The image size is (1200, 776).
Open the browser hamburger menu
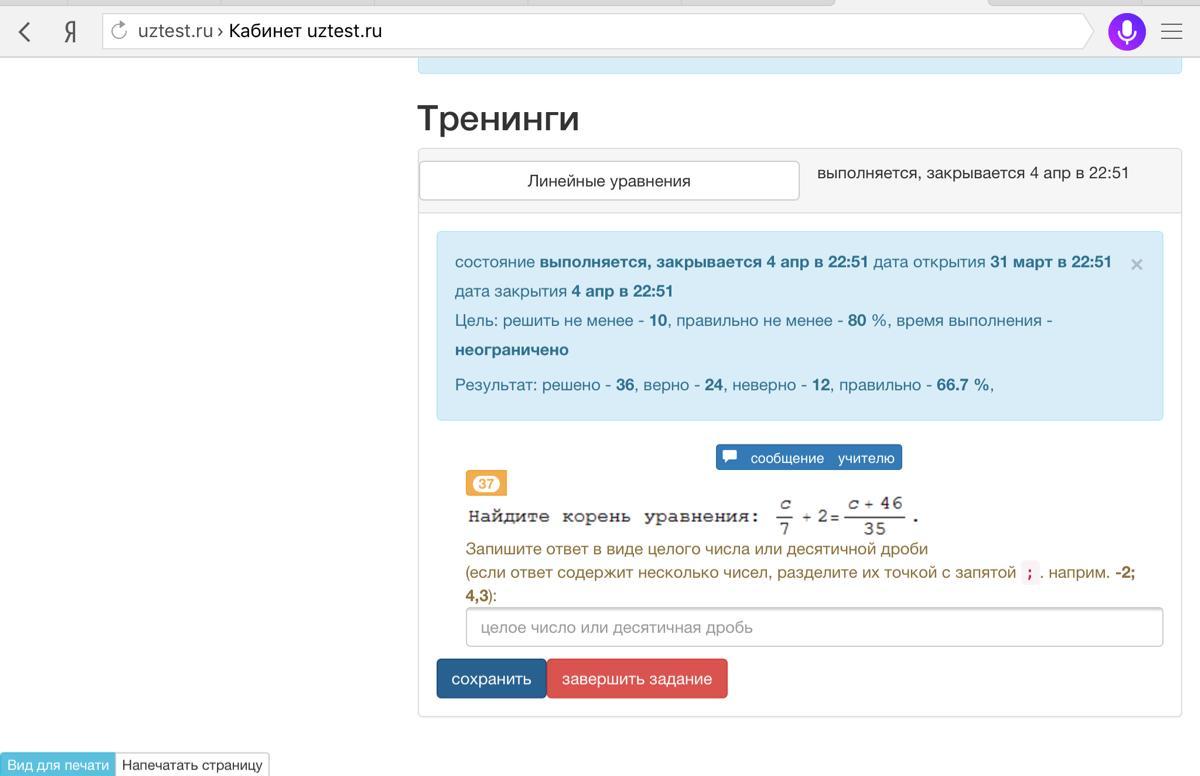1171,31
